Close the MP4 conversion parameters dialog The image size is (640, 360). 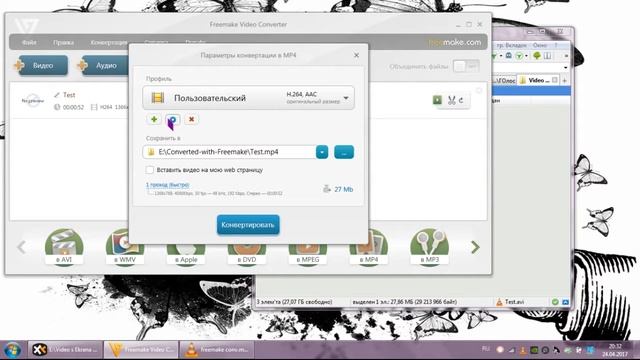pos(356,55)
